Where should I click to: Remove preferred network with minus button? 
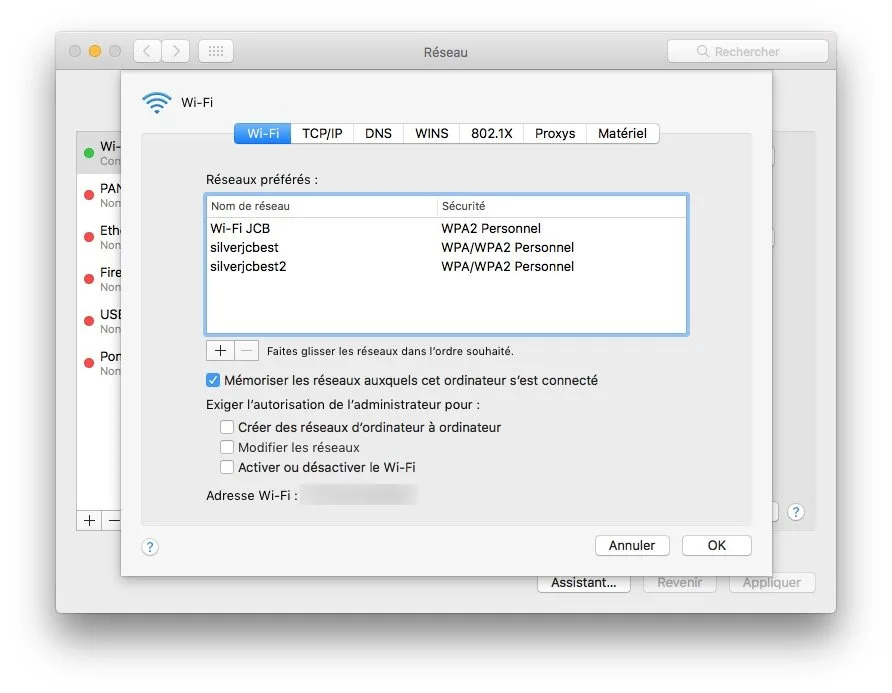coord(246,350)
